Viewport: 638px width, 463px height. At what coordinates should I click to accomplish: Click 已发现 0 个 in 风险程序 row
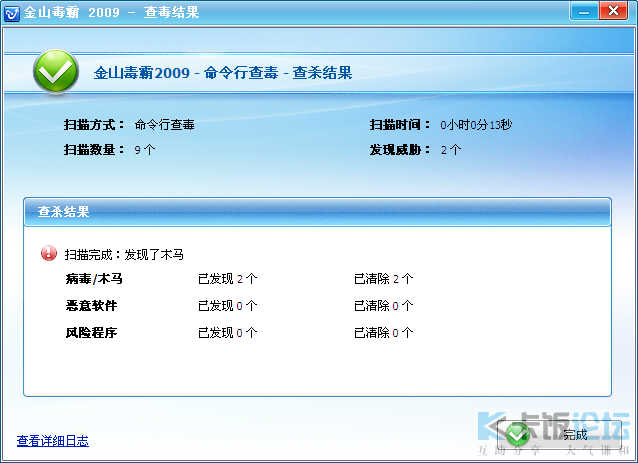227,333
